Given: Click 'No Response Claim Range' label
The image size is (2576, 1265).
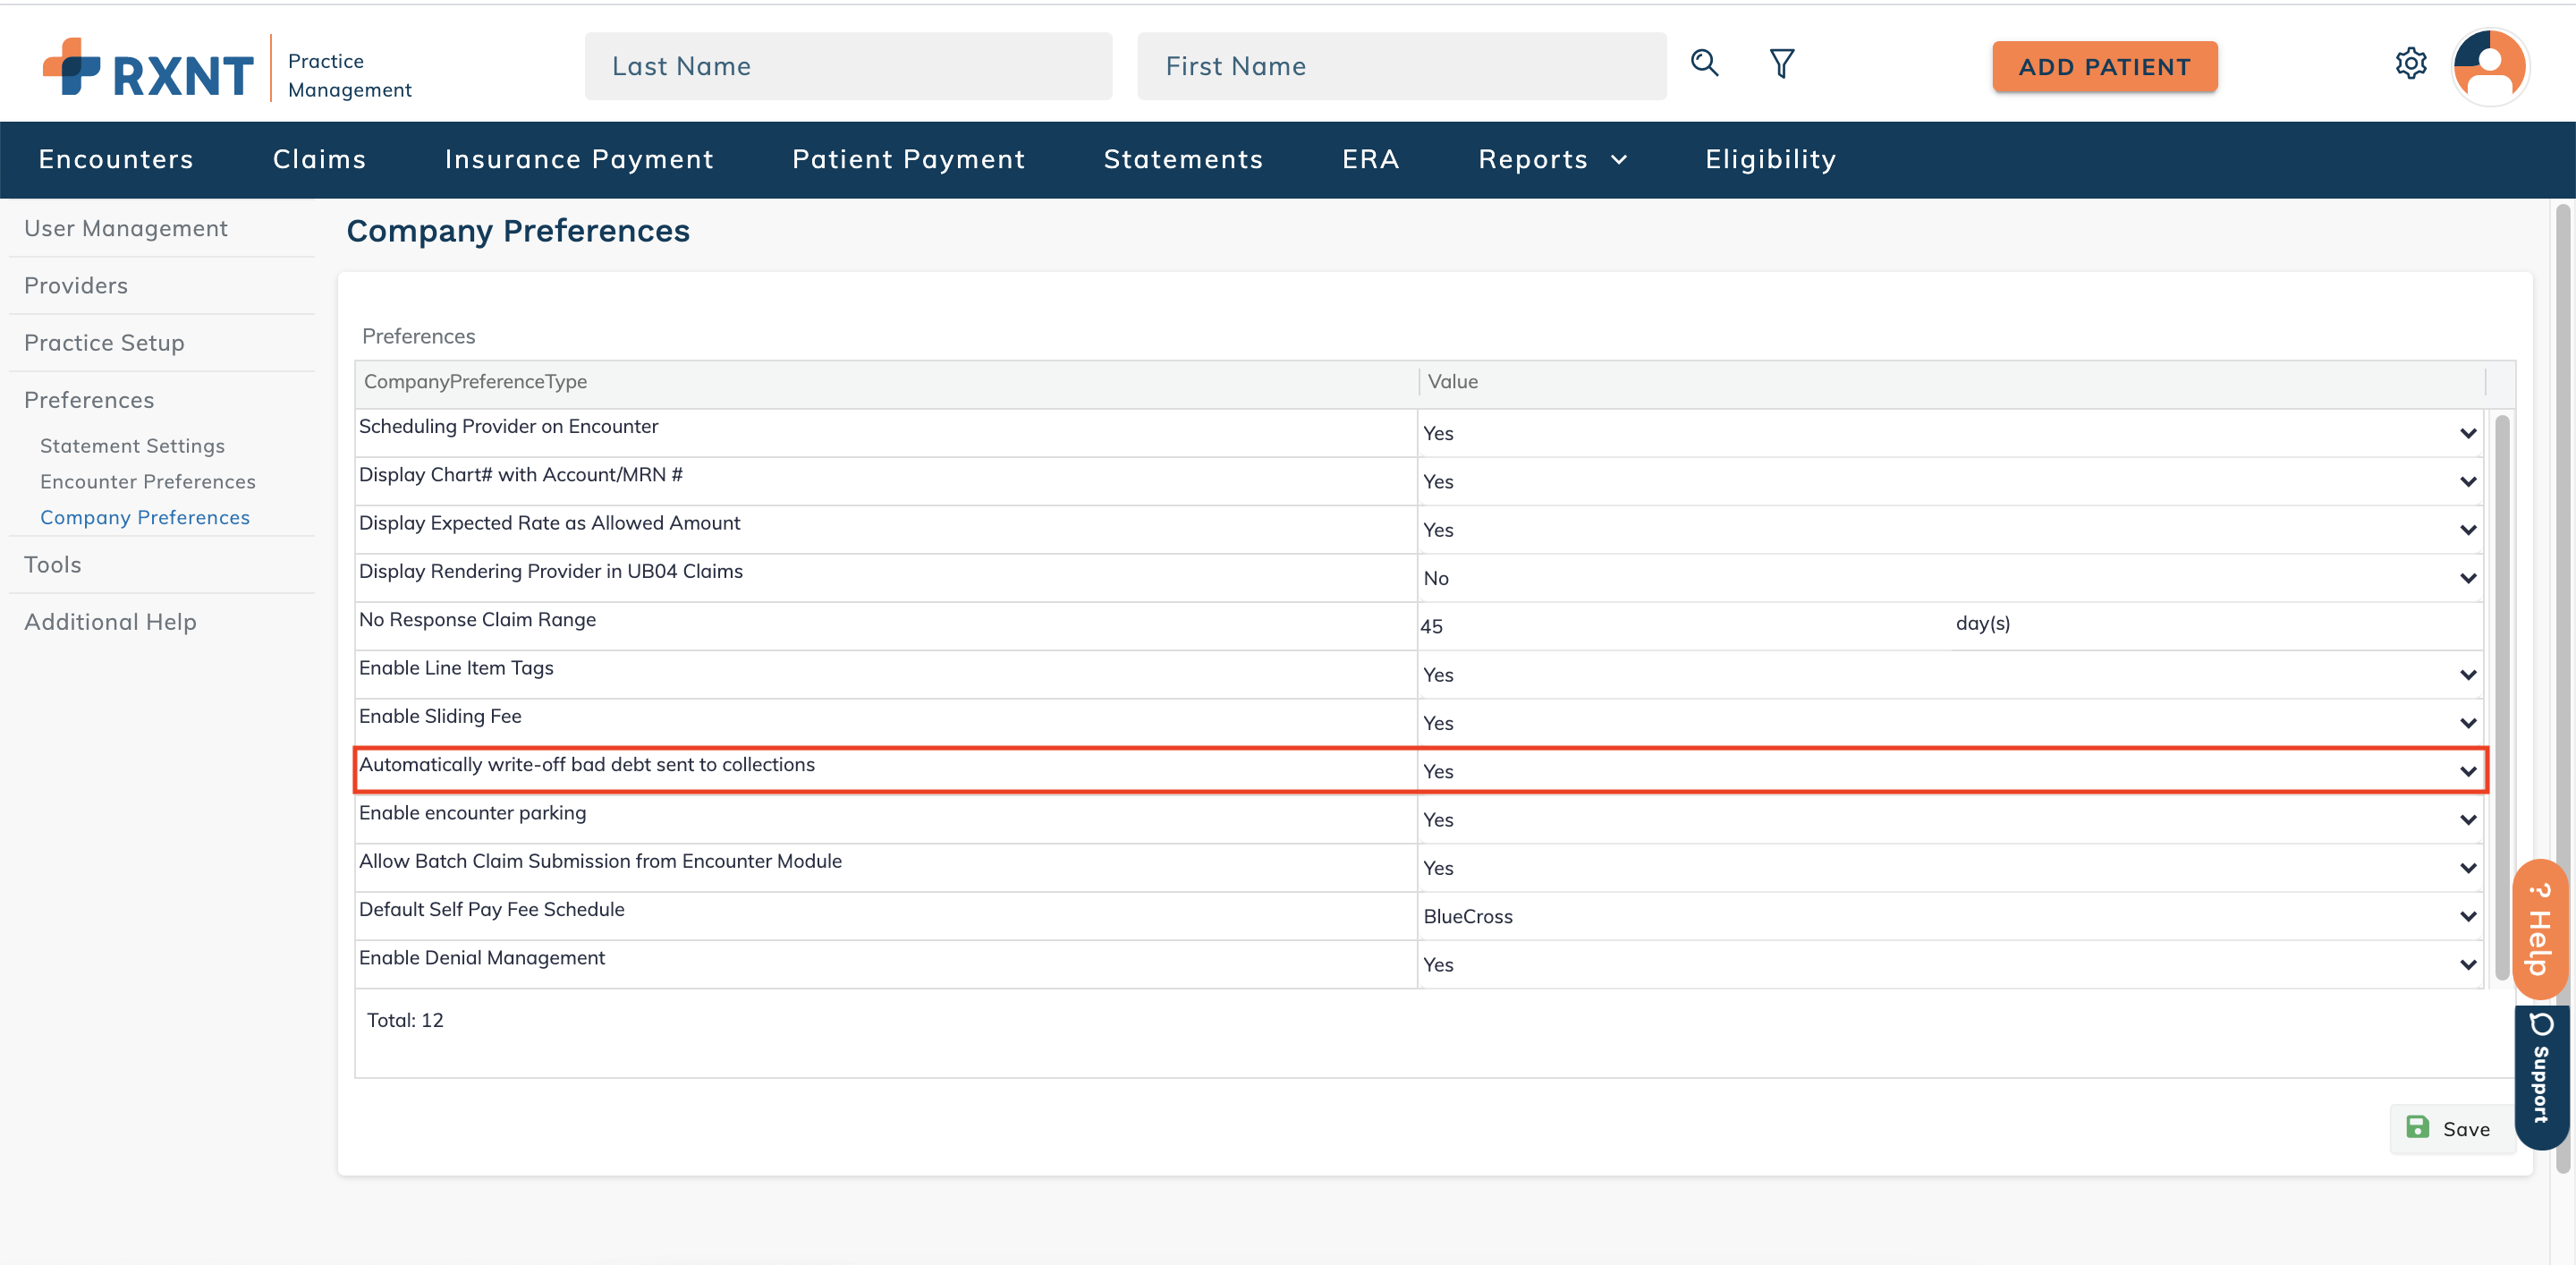Looking at the screenshot, I should [477, 620].
